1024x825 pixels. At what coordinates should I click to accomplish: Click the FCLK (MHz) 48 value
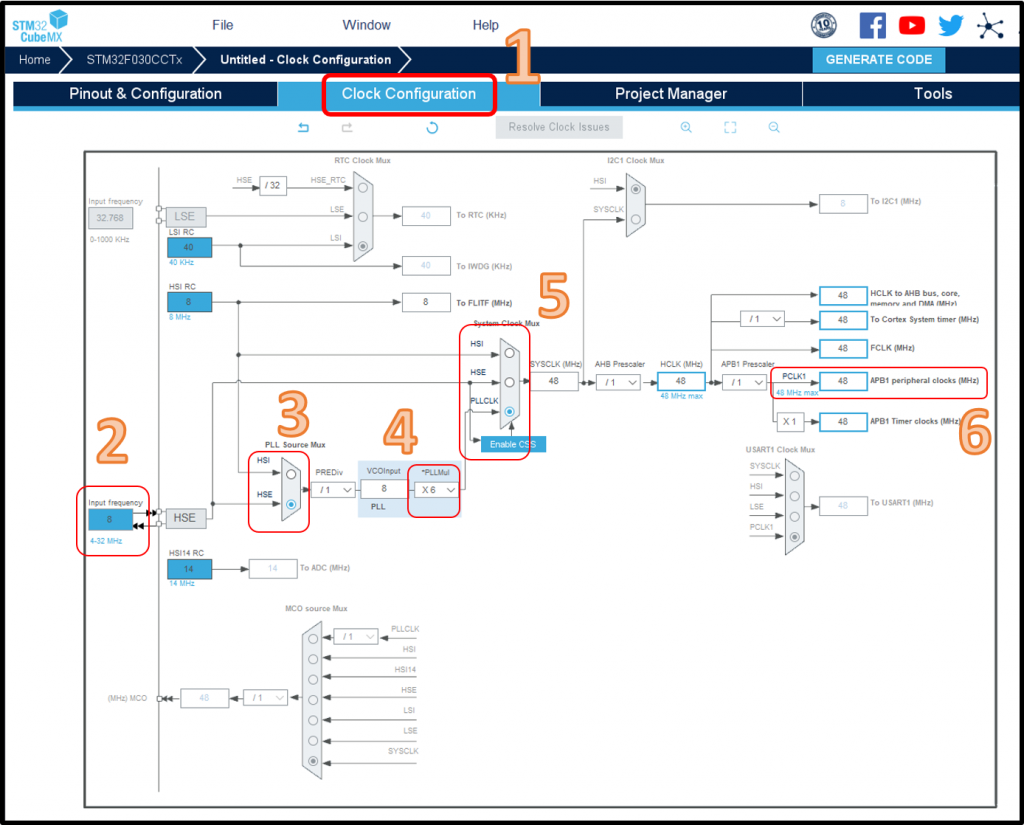point(843,348)
